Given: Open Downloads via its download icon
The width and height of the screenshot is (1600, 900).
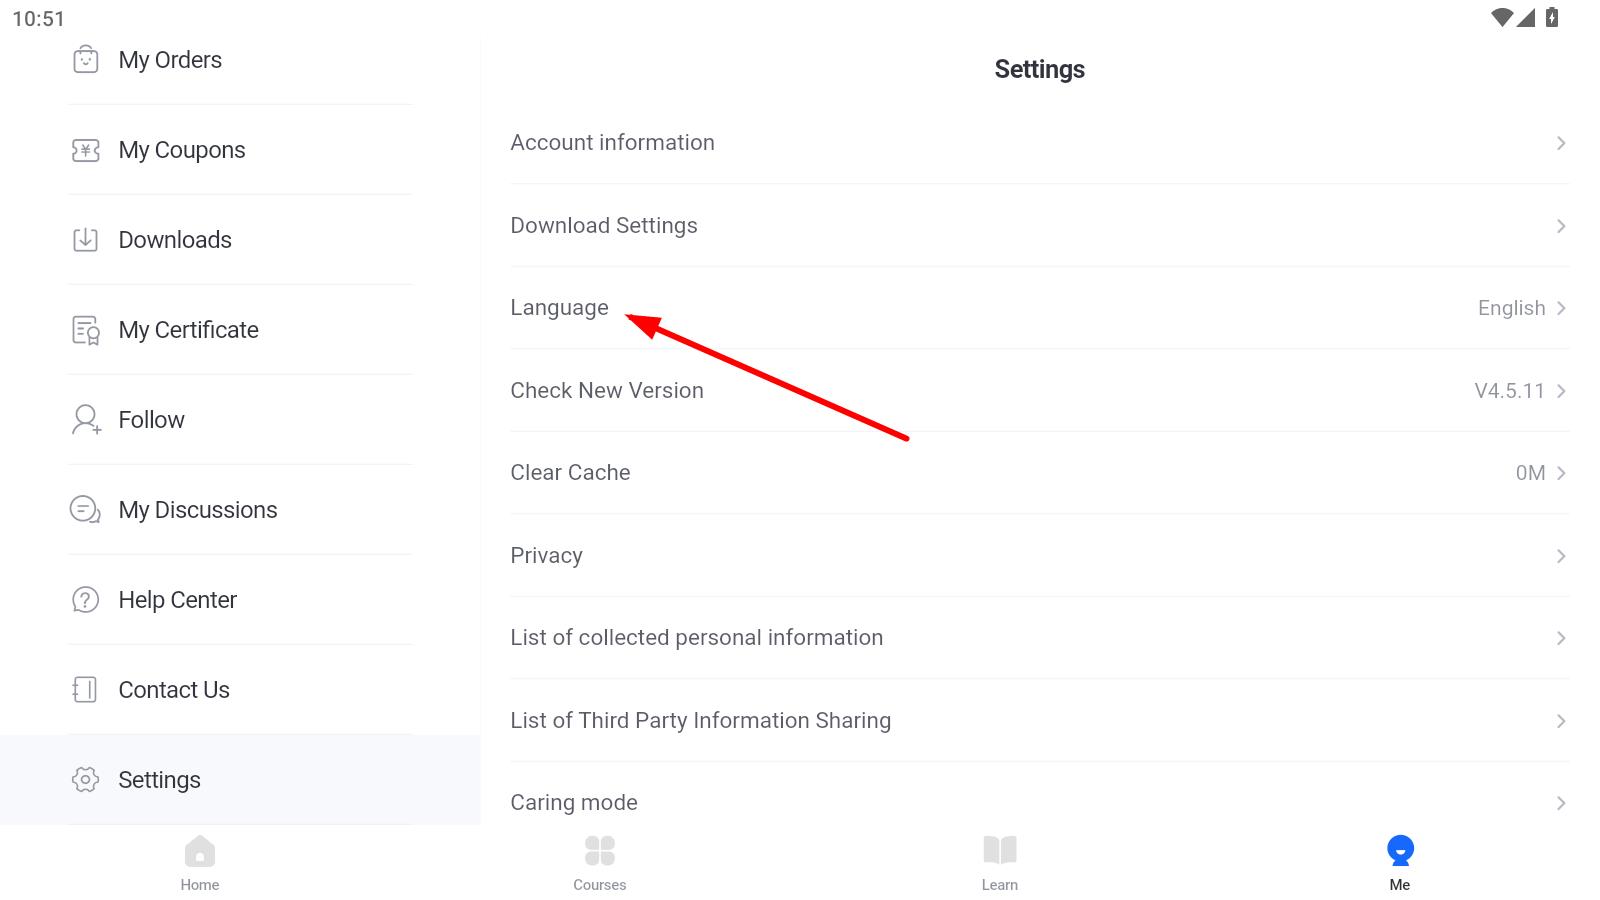Looking at the screenshot, I should pyautogui.click(x=86, y=240).
